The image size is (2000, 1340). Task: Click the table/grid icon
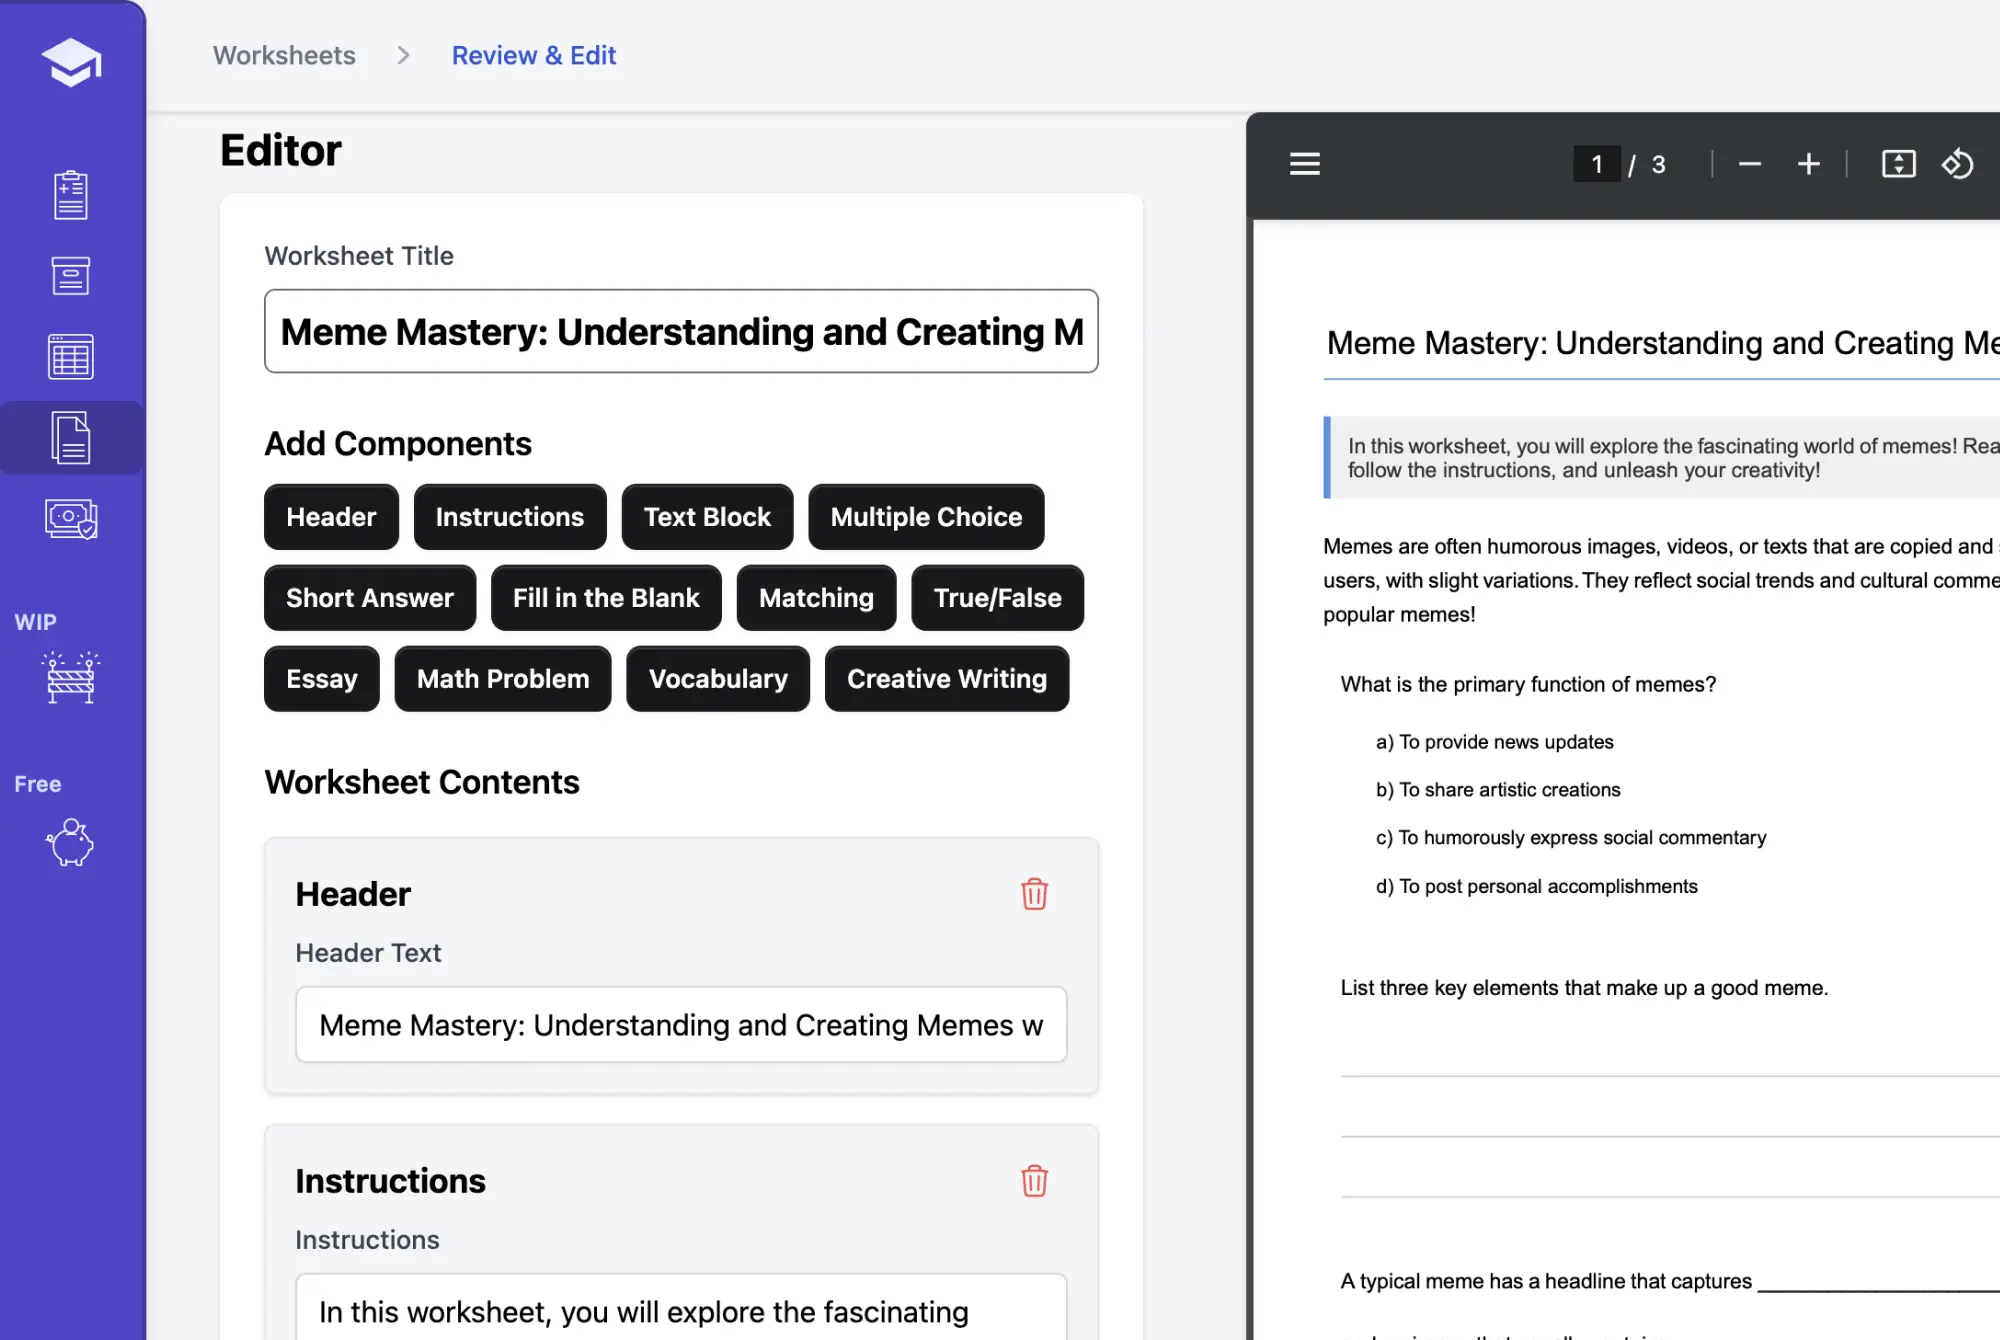(x=70, y=354)
